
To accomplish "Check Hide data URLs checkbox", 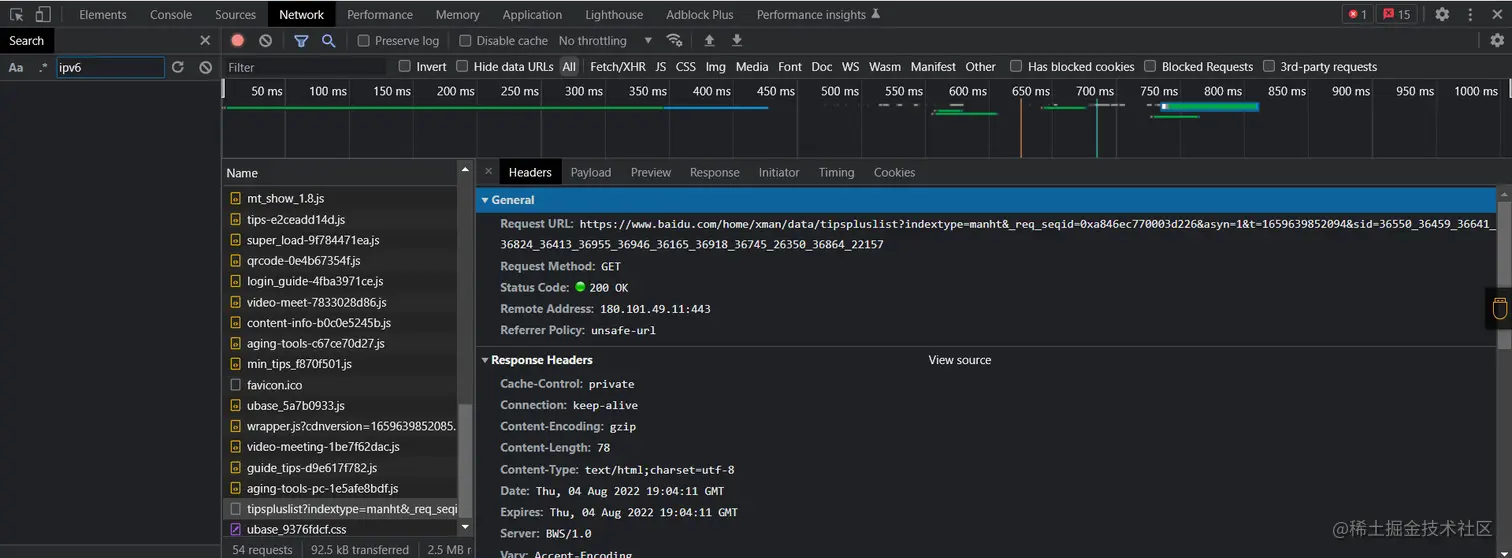I will coord(462,66).
